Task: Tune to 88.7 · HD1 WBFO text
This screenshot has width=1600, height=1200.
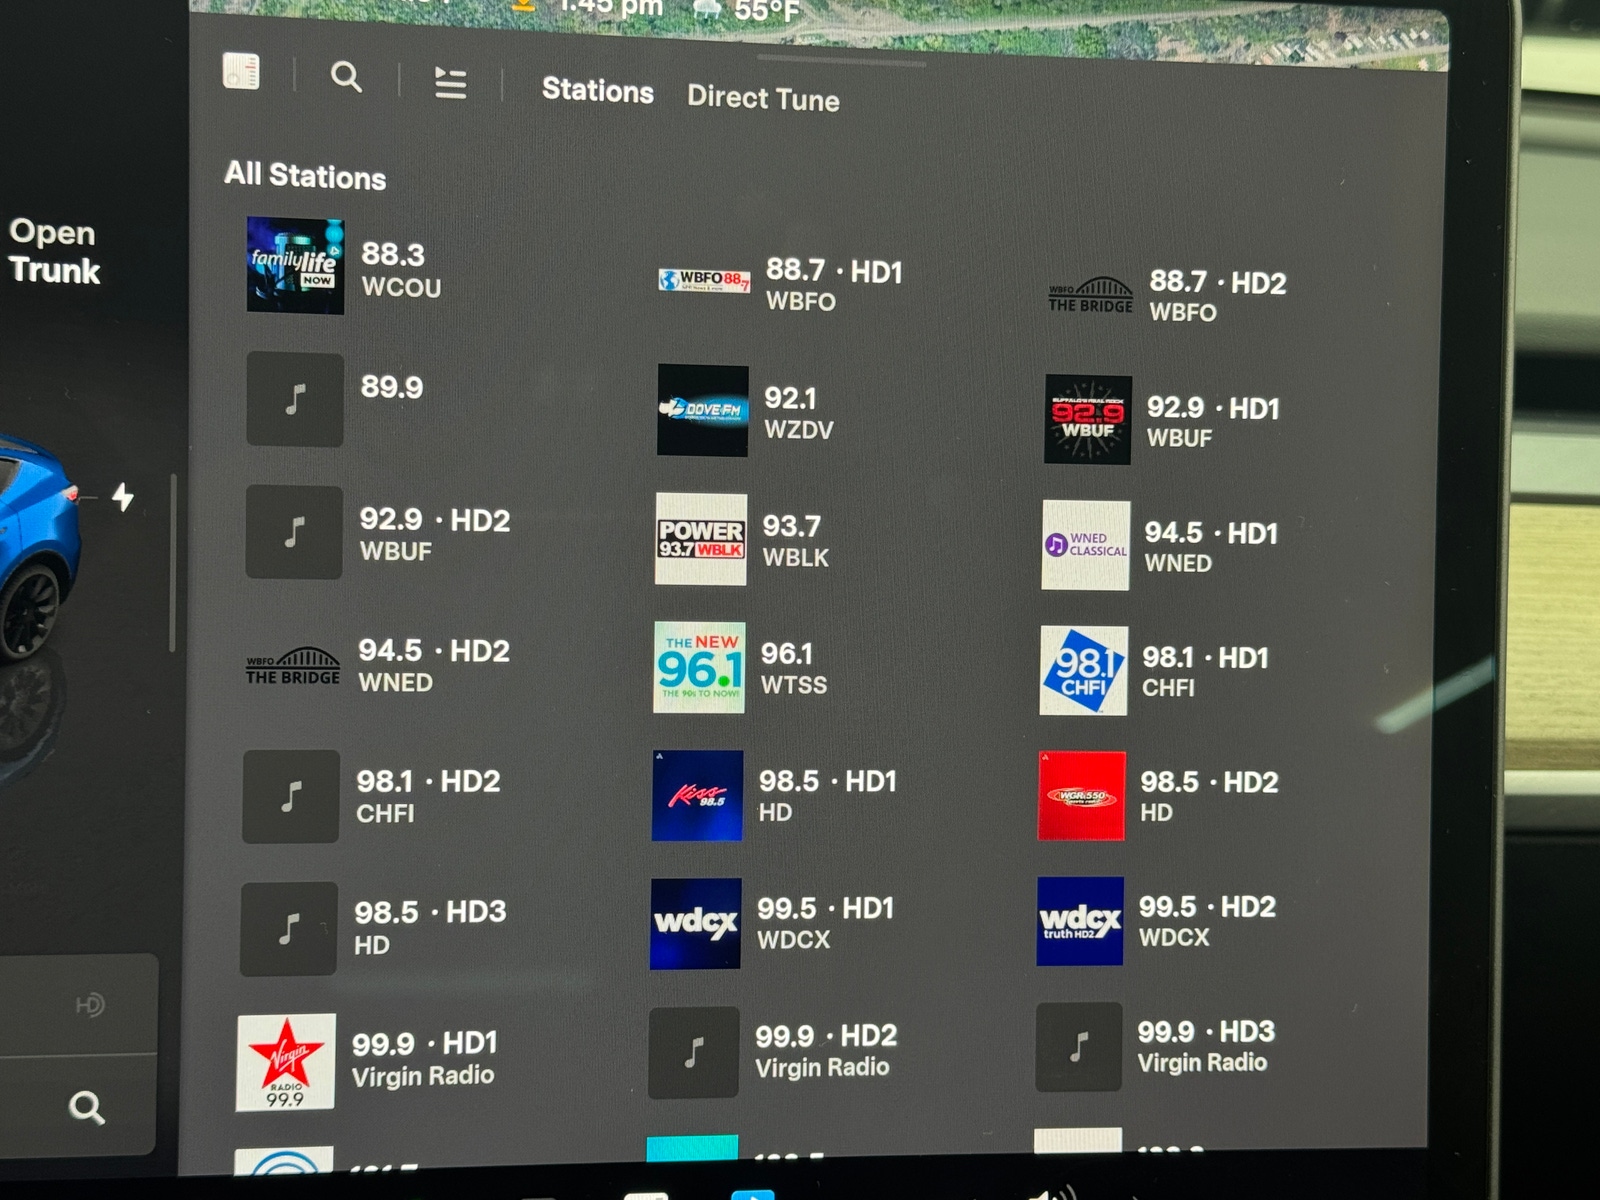Action: (834, 285)
